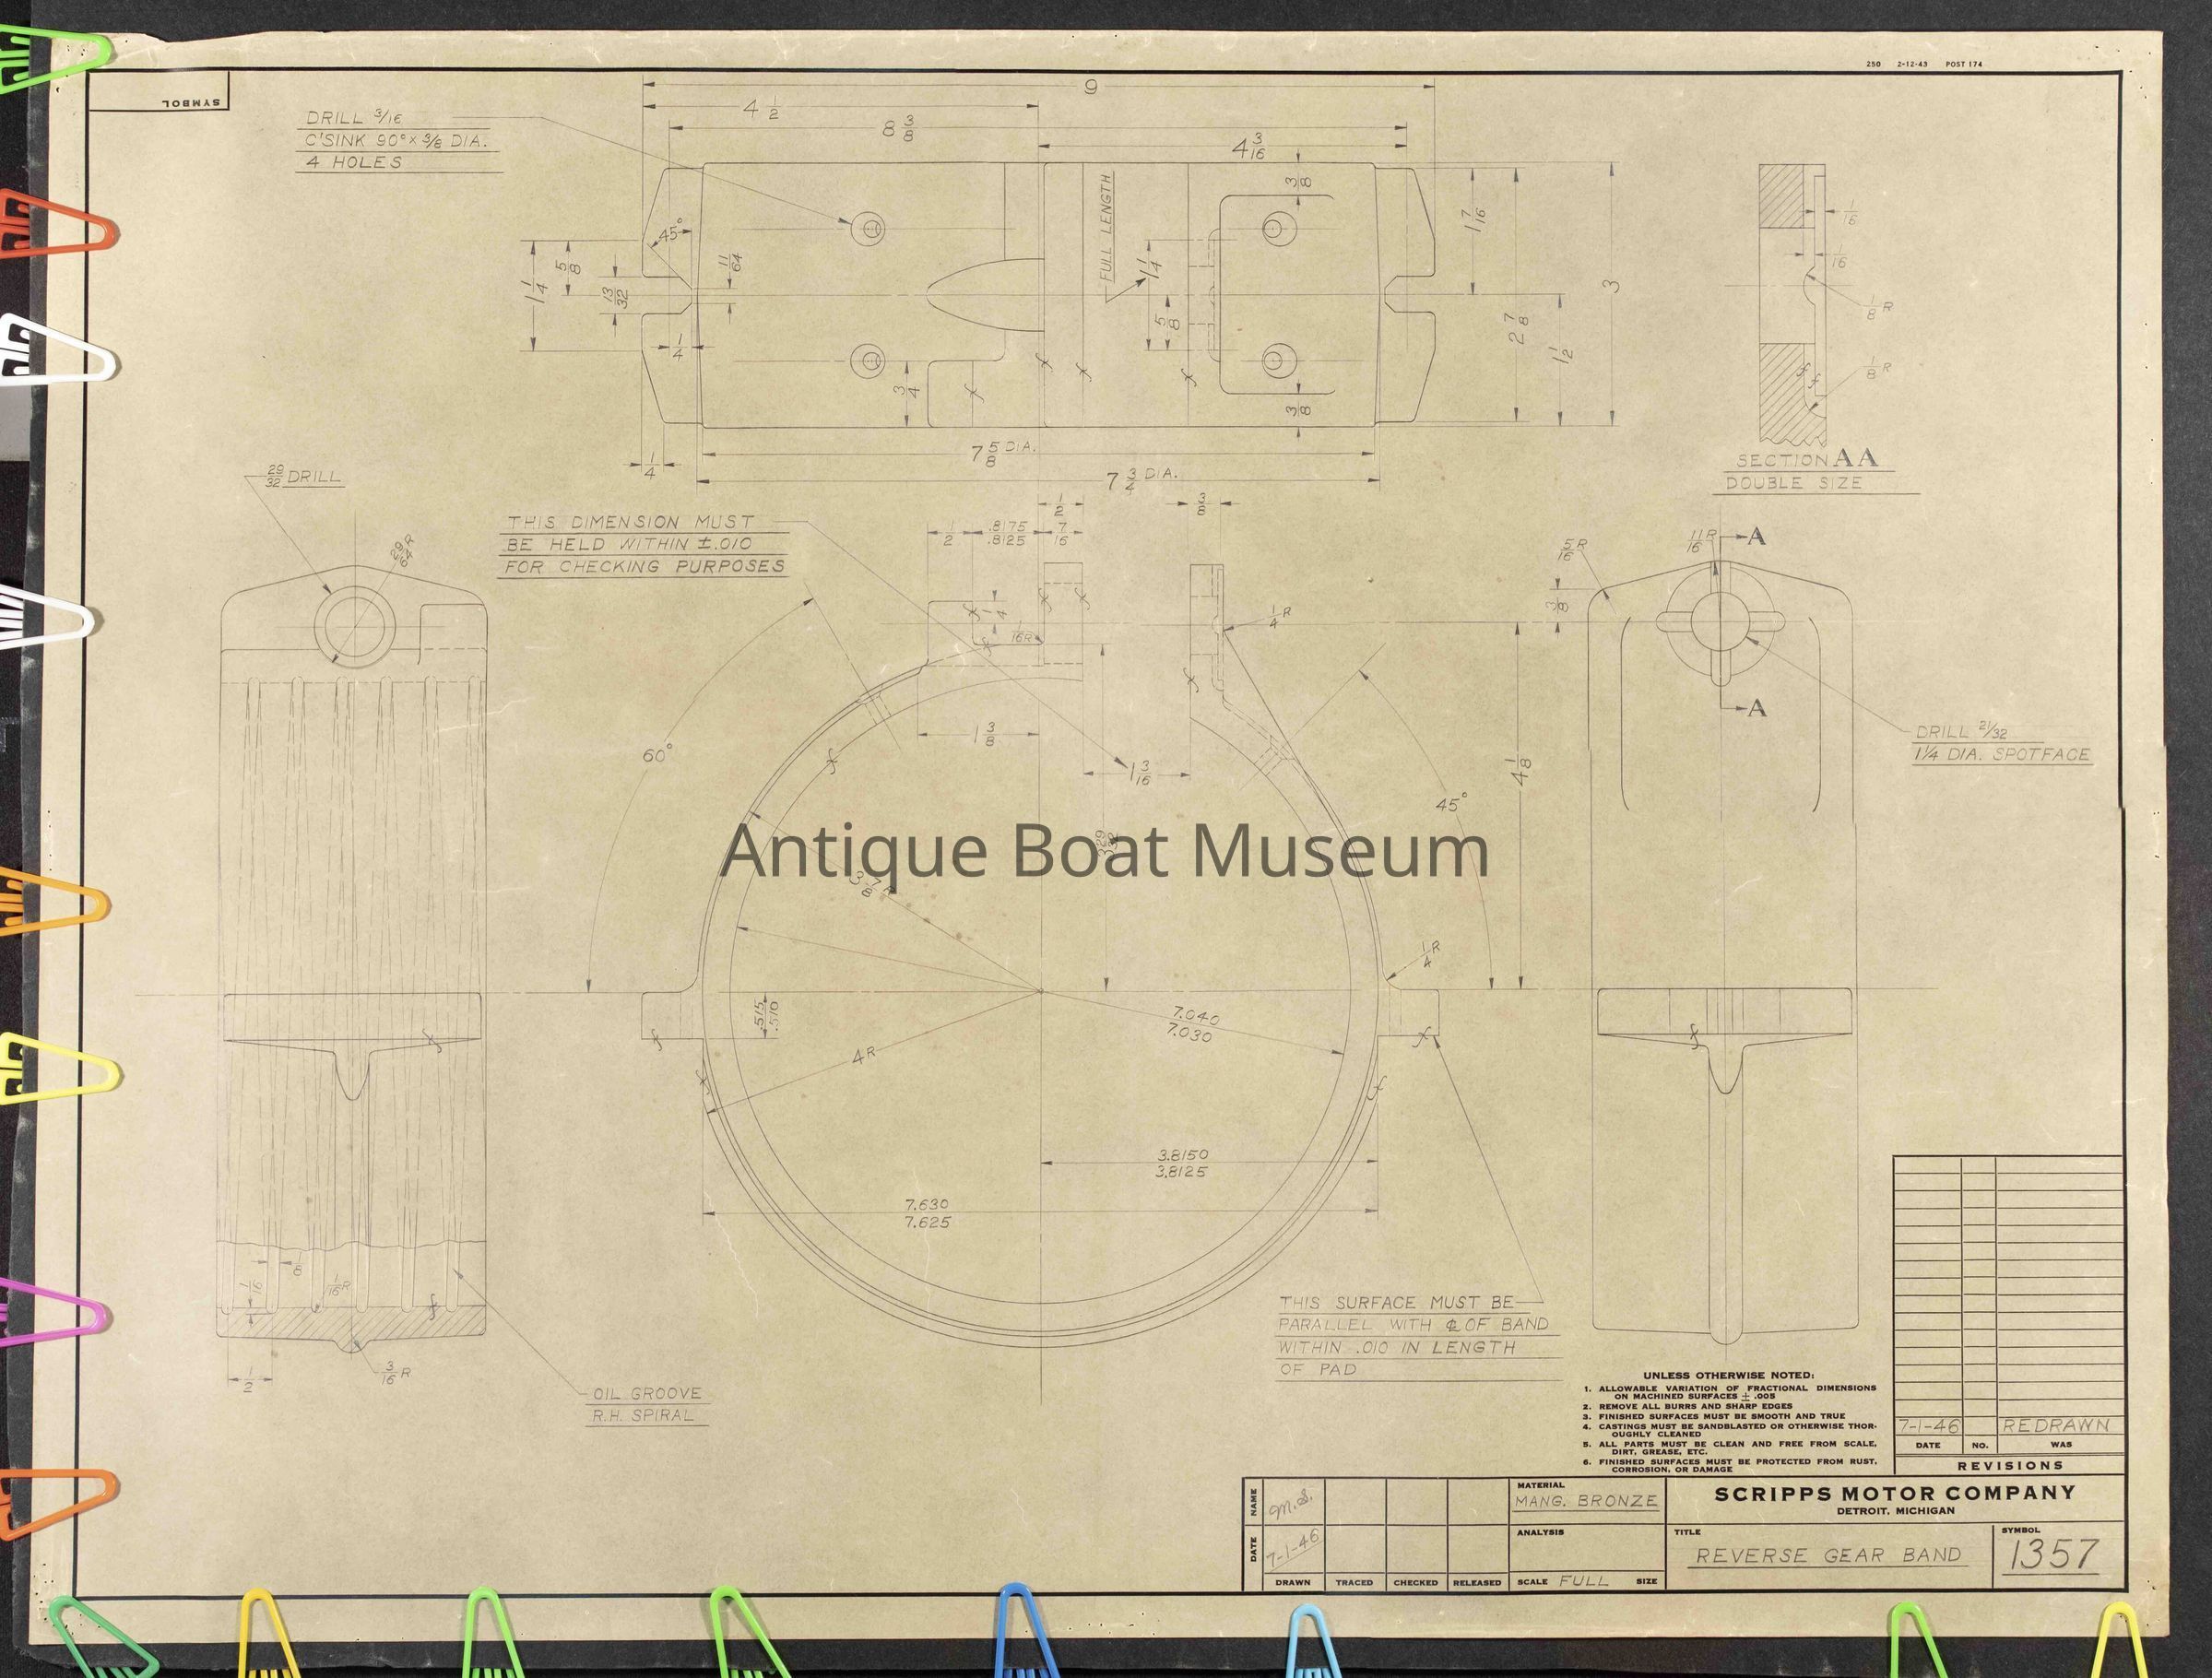Click the symbol number 1357
Viewport: 2212px width, 1678px height.
click(x=2056, y=1555)
